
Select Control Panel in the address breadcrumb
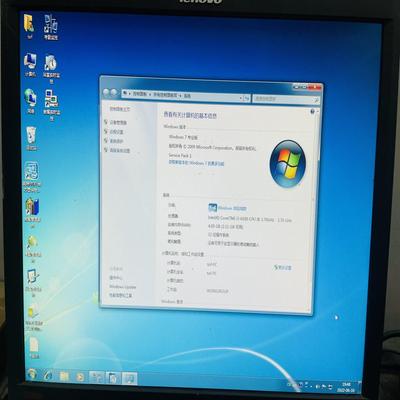point(140,94)
